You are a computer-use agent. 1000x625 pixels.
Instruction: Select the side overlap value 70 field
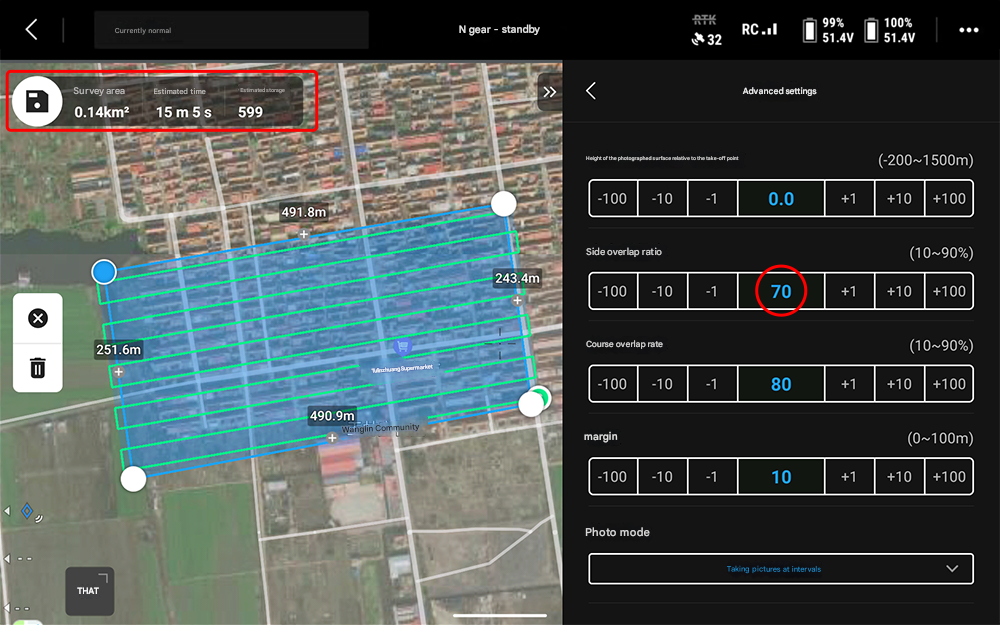[x=780, y=292]
